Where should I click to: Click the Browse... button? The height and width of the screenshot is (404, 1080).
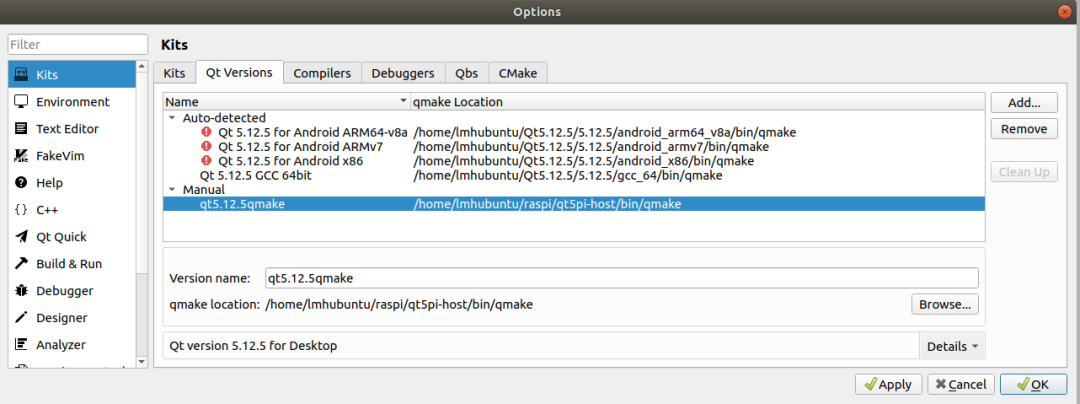(944, 304)
